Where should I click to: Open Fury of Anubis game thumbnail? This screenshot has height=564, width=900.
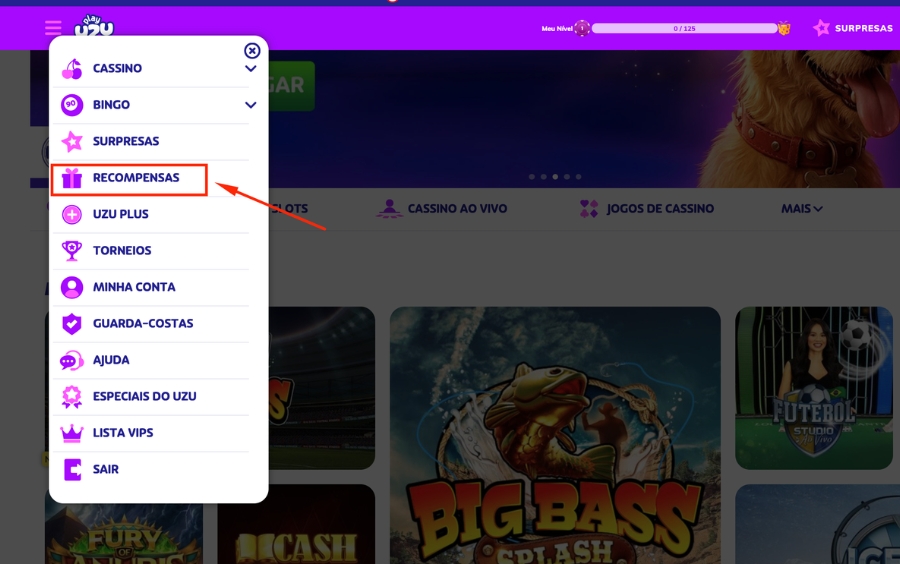point(124,534)
